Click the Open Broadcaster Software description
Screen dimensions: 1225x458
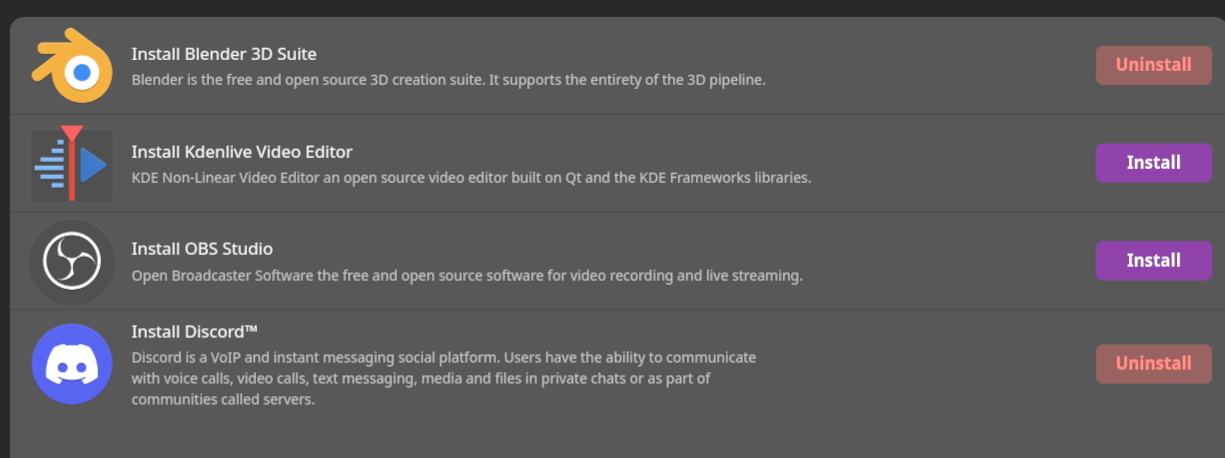point(467,275)
